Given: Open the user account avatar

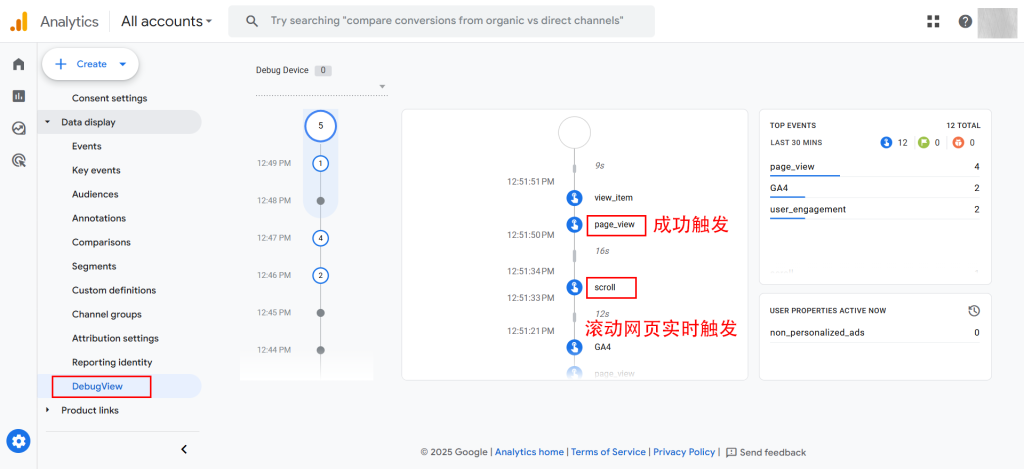Looking at the screenshot, I should (x=995, y=22).
